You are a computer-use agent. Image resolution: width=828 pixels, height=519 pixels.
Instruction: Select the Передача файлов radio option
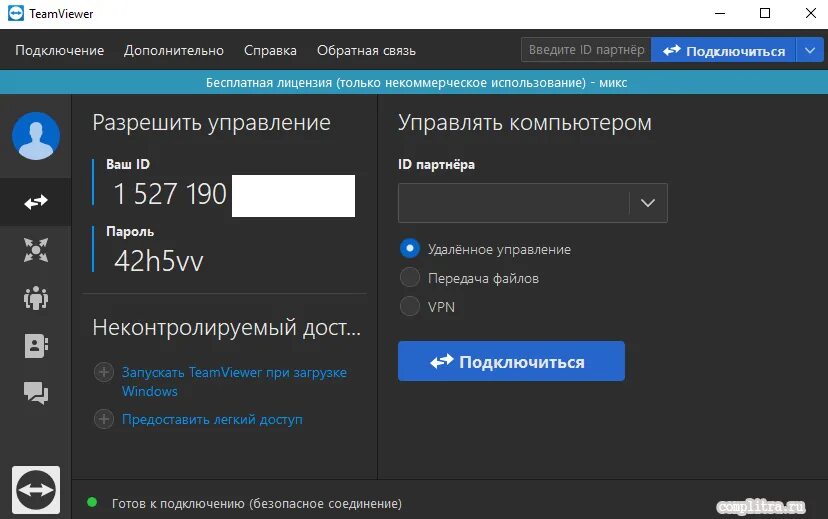[410, 277]
